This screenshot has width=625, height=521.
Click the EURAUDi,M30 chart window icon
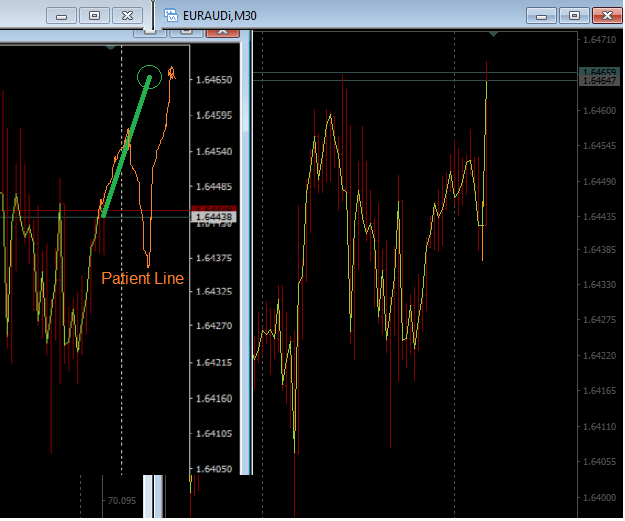171,16
